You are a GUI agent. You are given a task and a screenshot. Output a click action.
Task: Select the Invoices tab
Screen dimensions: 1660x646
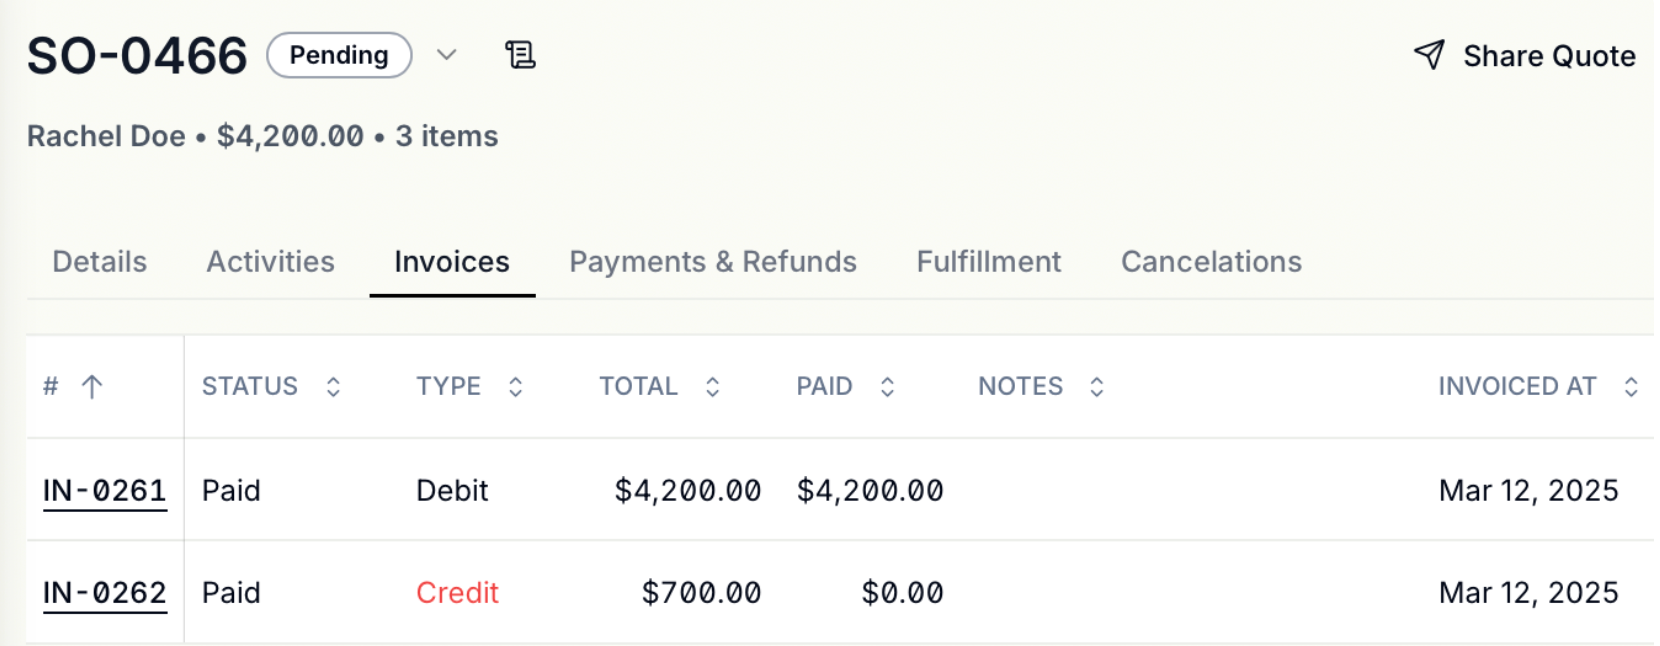[452, 262]
